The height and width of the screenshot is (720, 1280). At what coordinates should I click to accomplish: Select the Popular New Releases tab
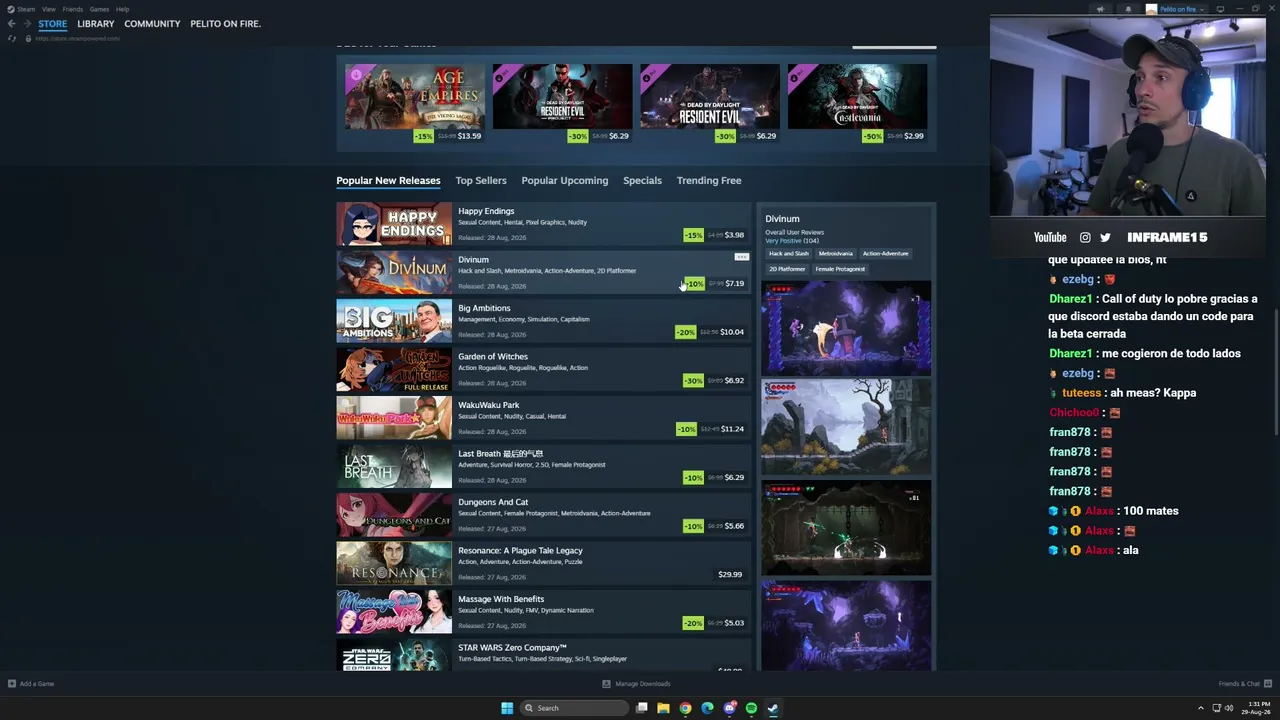point(388,181)
